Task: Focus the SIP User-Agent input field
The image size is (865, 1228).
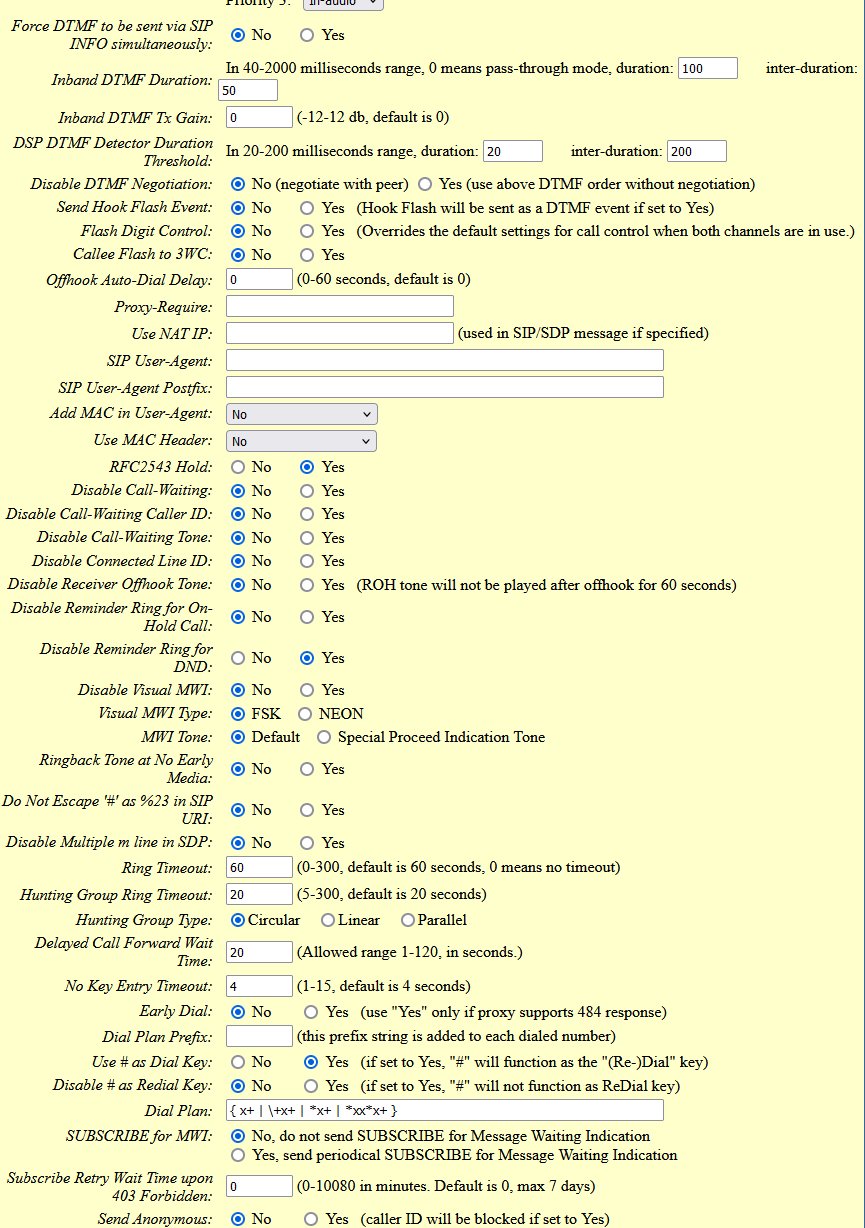Action: click(x=445, y=360)
